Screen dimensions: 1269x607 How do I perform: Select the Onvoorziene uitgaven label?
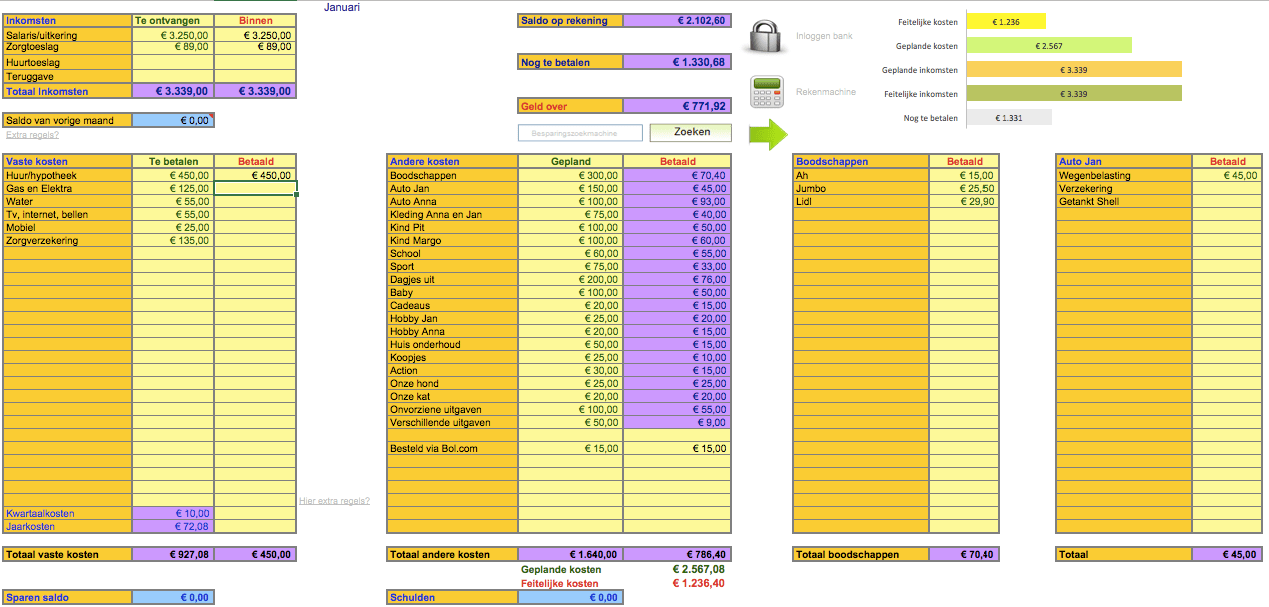tap(452, 410)
